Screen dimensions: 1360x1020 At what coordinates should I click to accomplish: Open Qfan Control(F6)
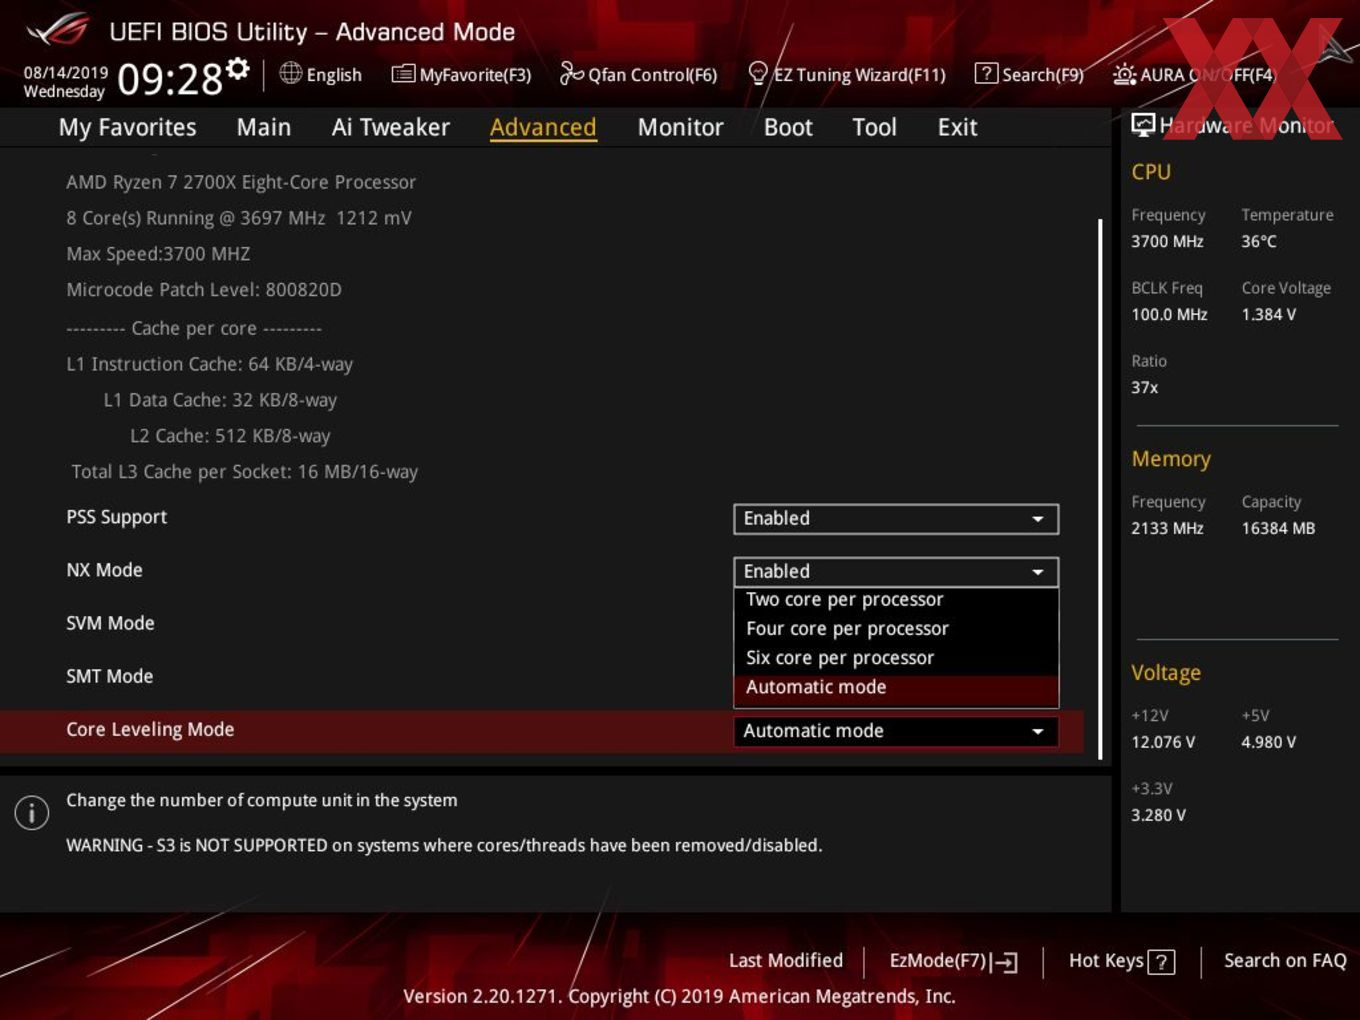pyautogui.click(x=638, y=74)
